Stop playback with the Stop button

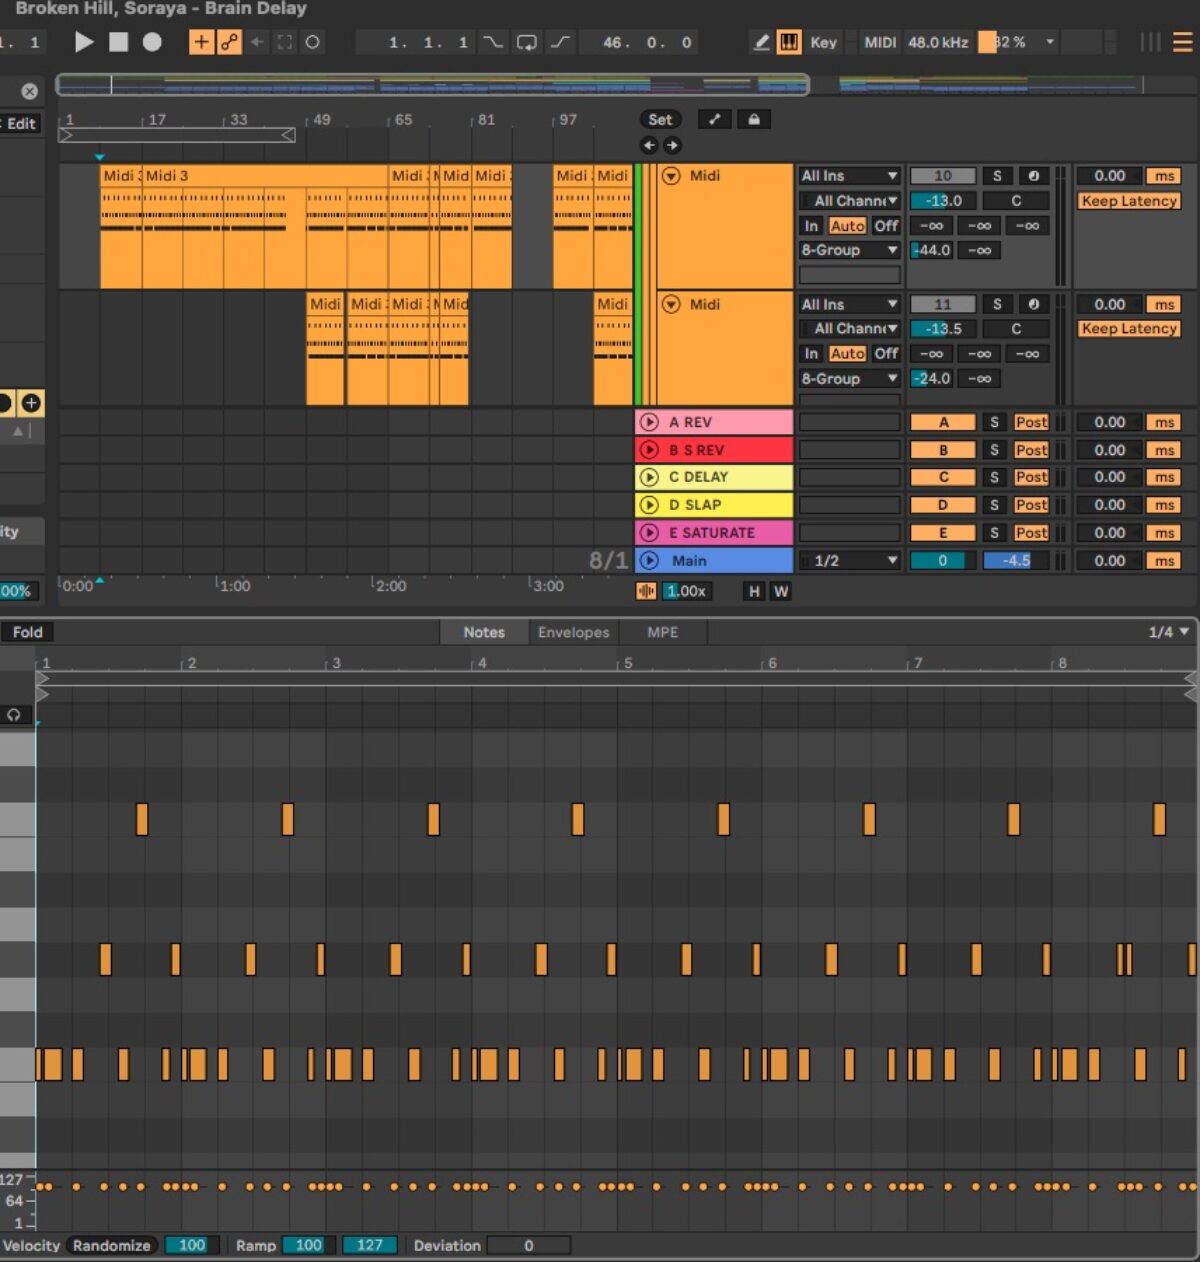(118, 42)
